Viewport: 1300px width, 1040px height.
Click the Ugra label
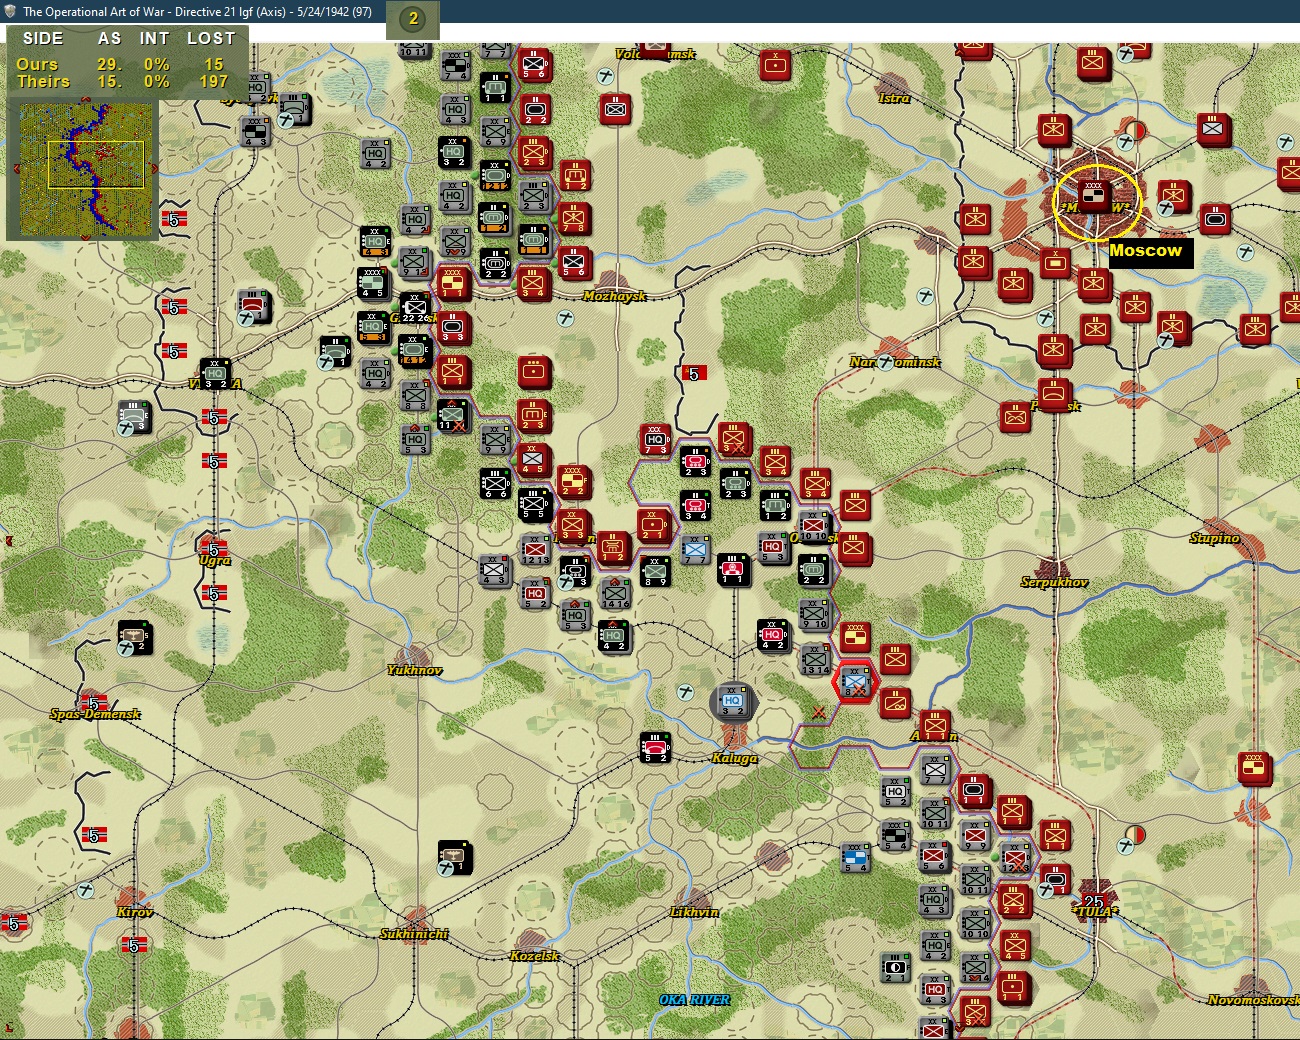click(x=214, y=560)
